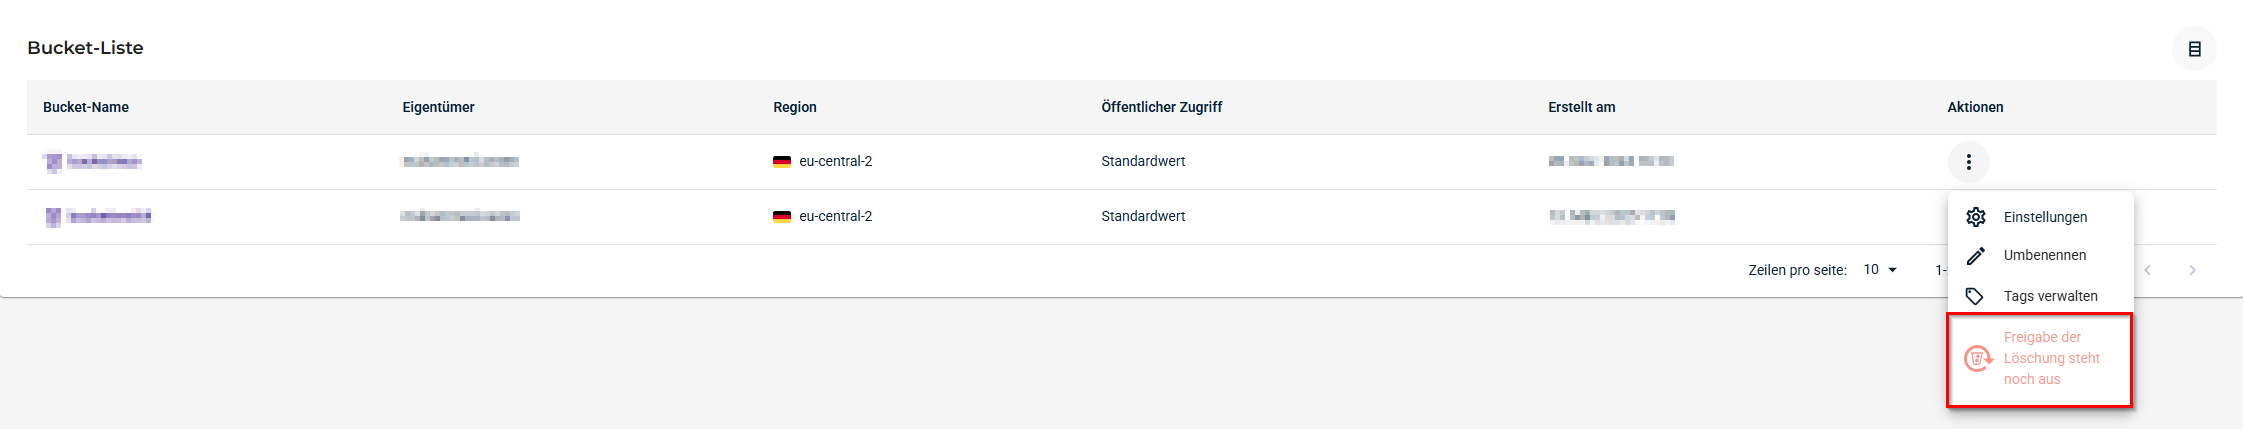Screen dimensions: 2243x429
Task: Select Tags verwalten from the menu
Action: coord(2050,297)
